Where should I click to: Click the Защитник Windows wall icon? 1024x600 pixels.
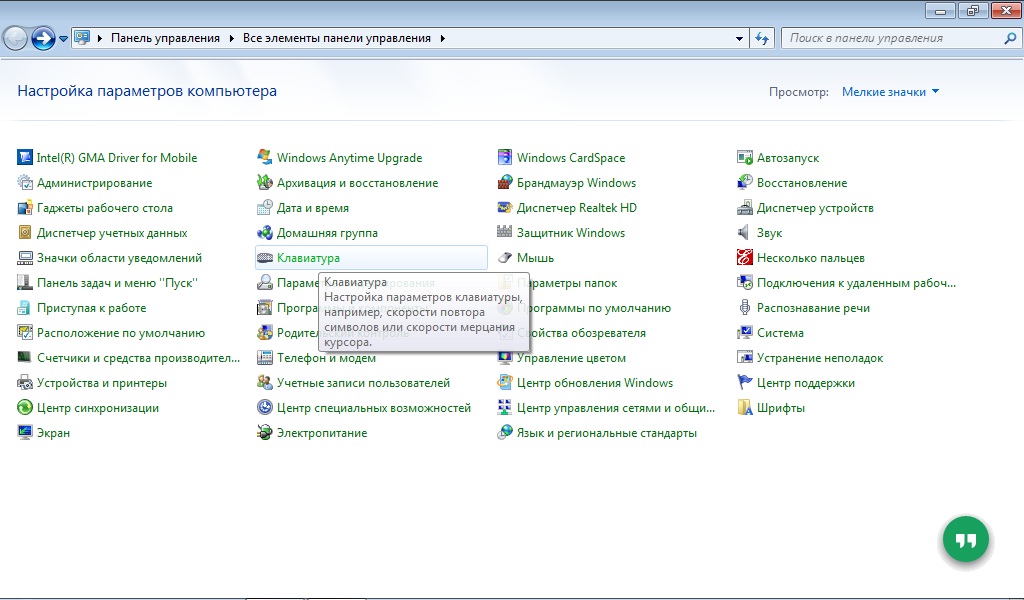[505, 232]
